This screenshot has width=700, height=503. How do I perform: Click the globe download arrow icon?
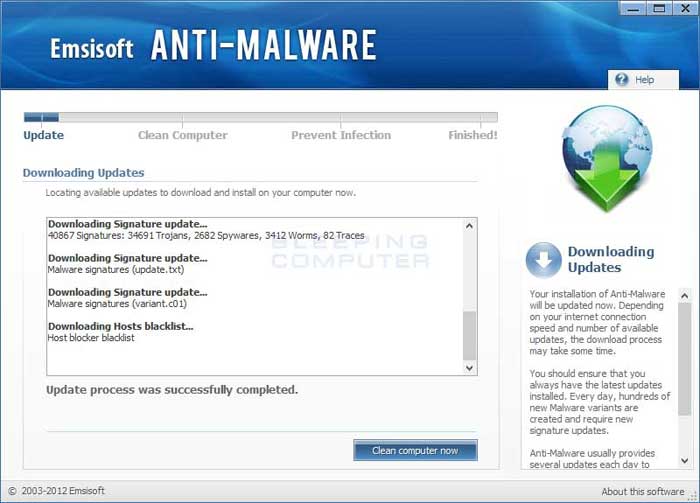click(607, 159)
